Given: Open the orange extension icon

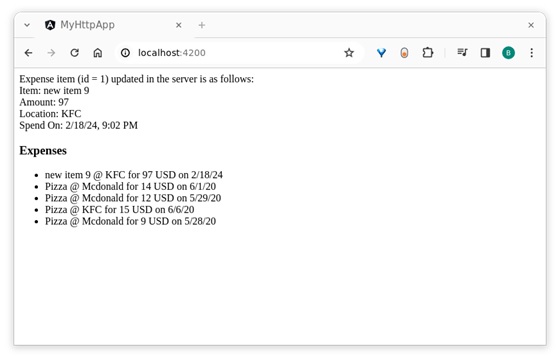Looking at the screenshot, I should 404,53.
